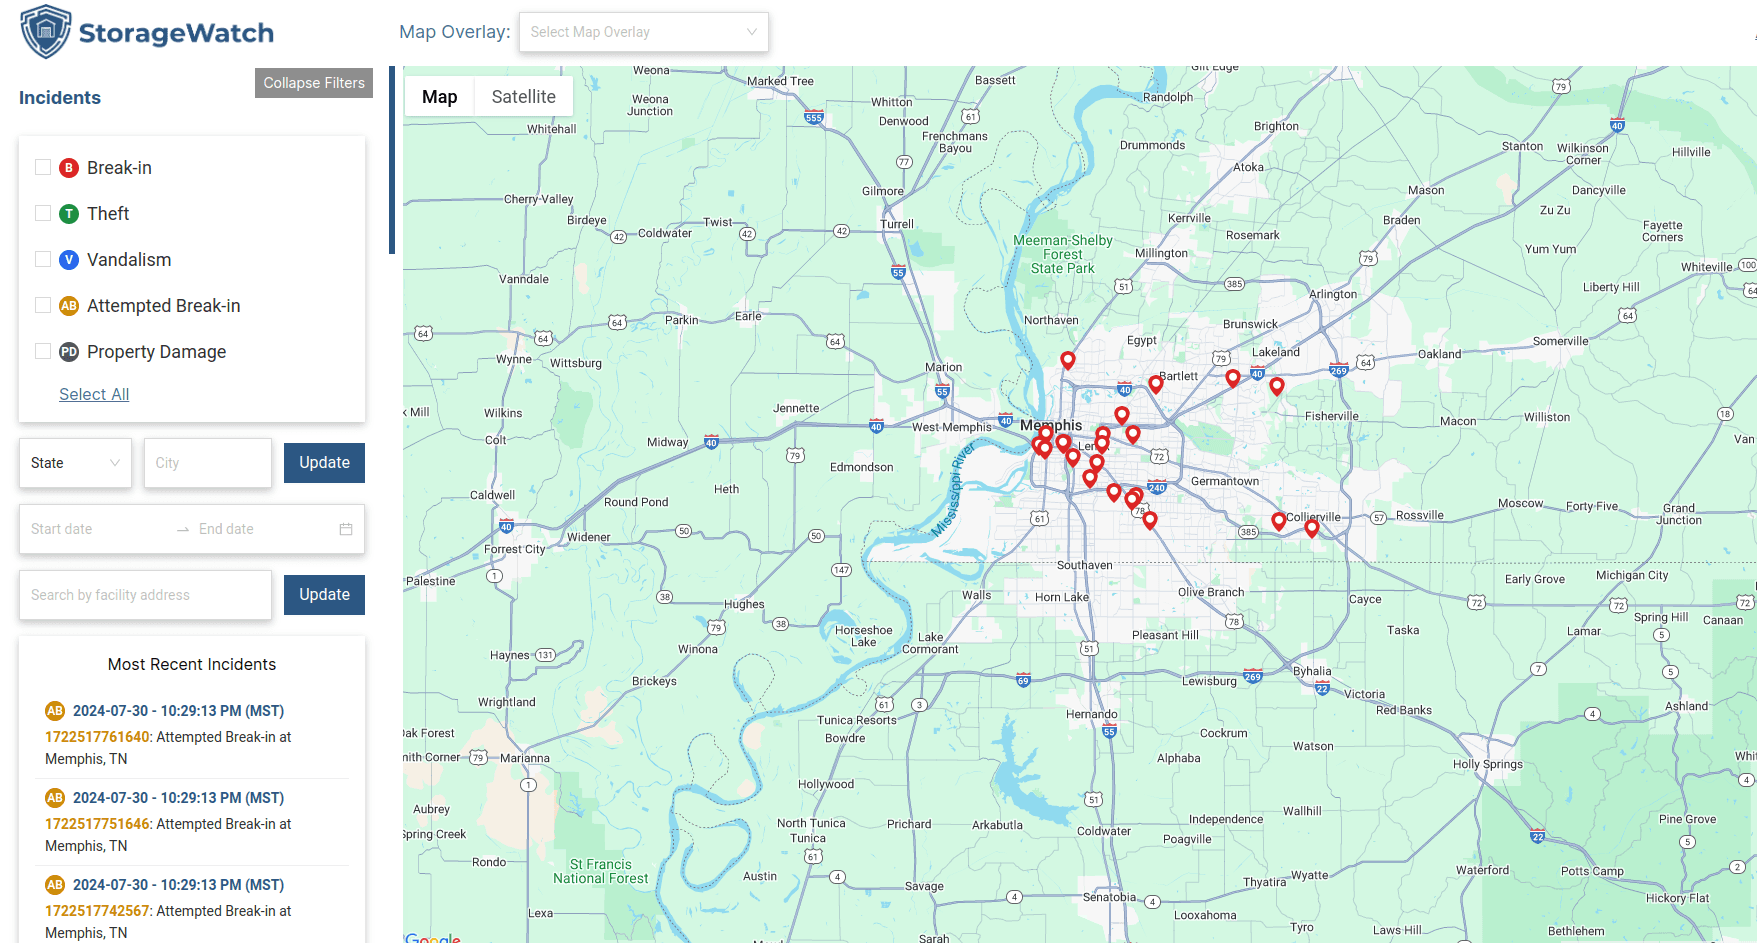Tick the Attempted Break-in checkbox
The height and width of the screenshot is (943, 1757).
(43, 305)
